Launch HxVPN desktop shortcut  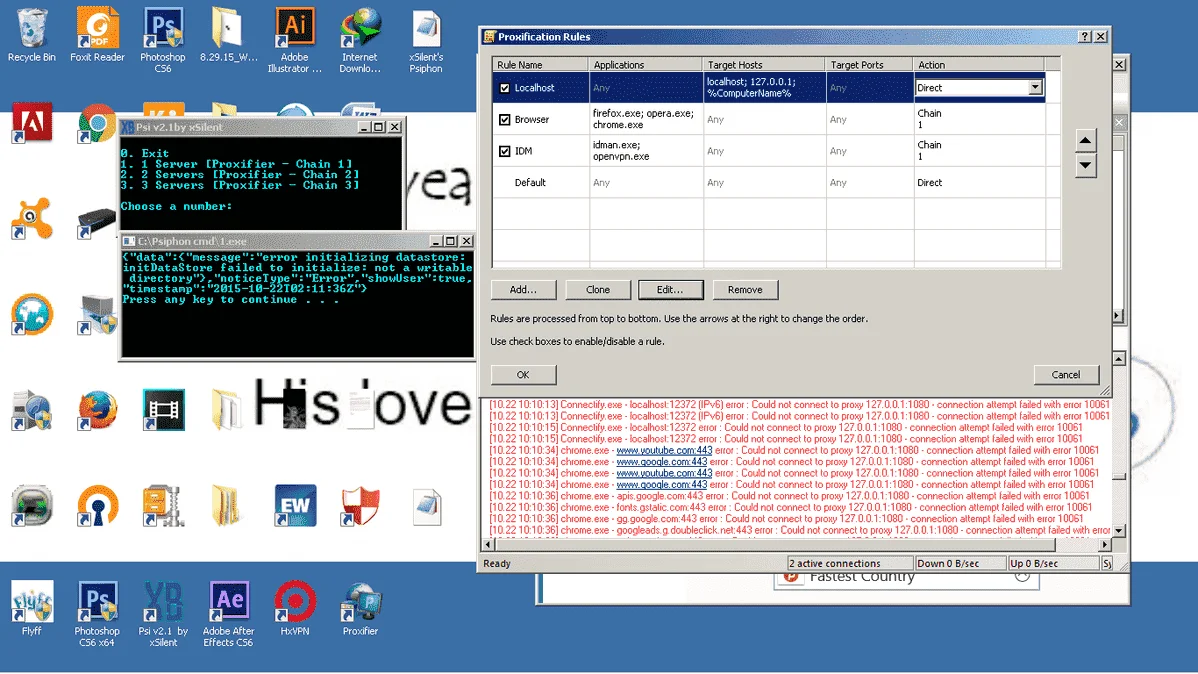click(295, 609)
